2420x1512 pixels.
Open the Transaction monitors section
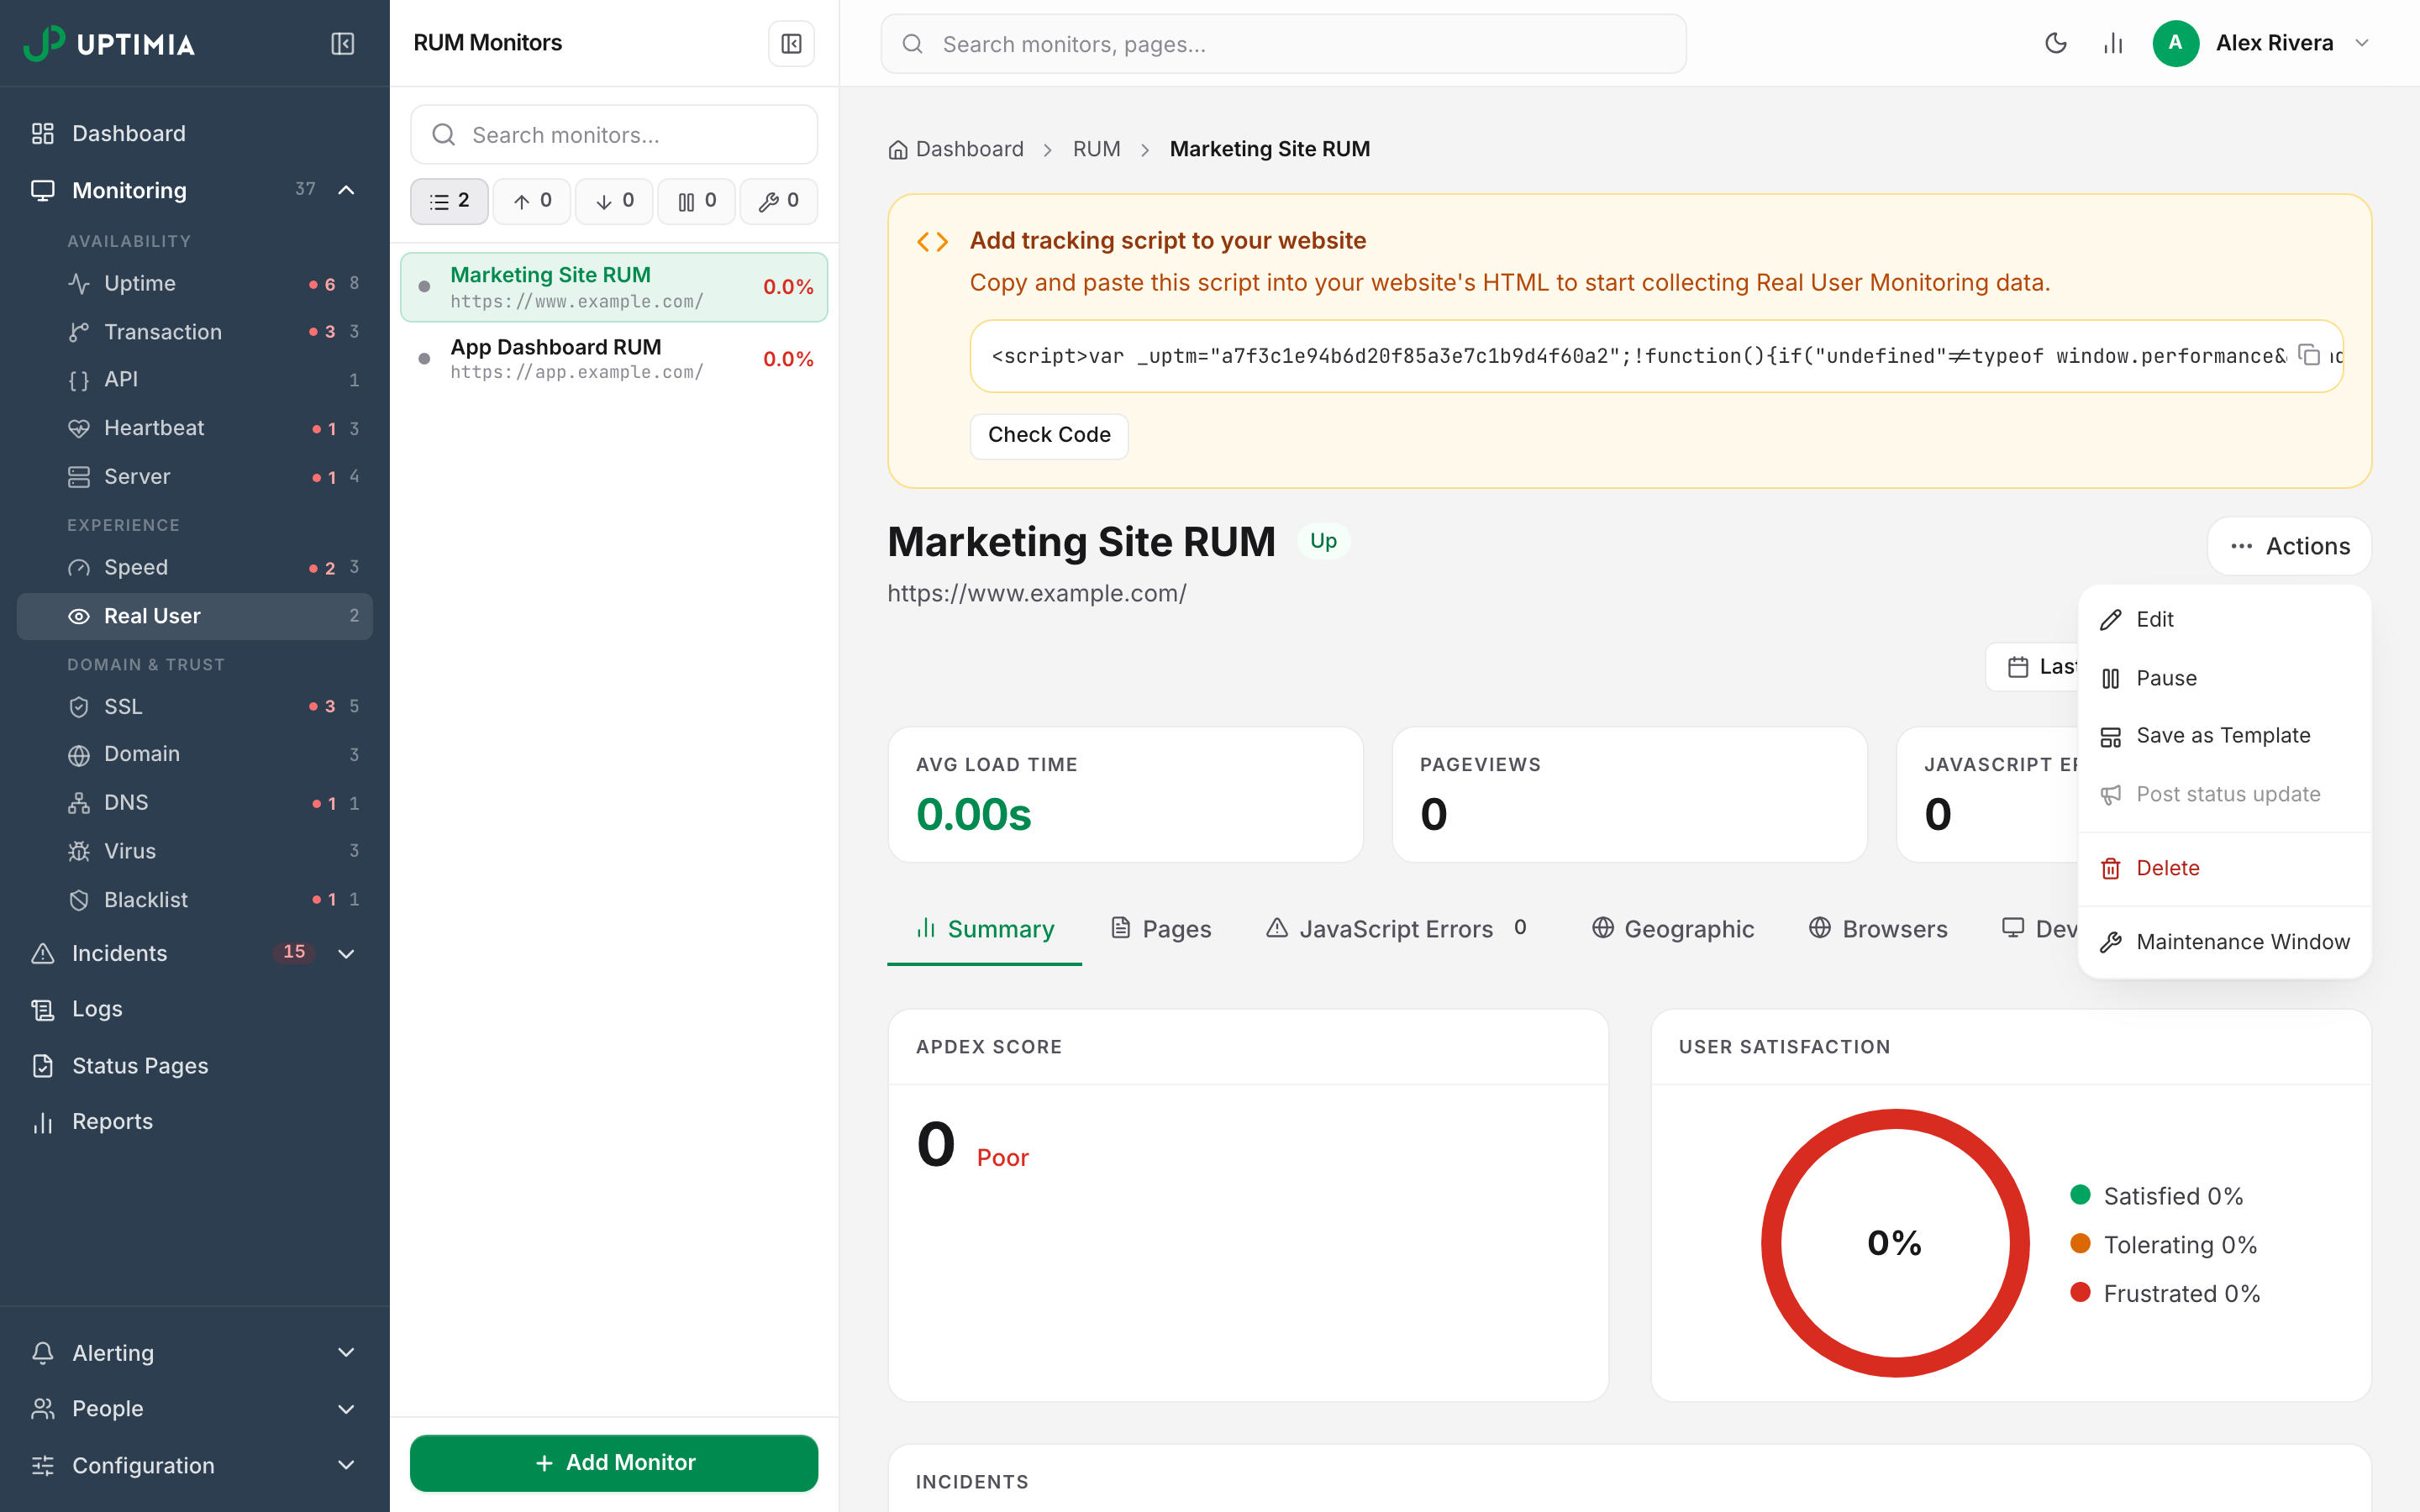tap(195, 332)
